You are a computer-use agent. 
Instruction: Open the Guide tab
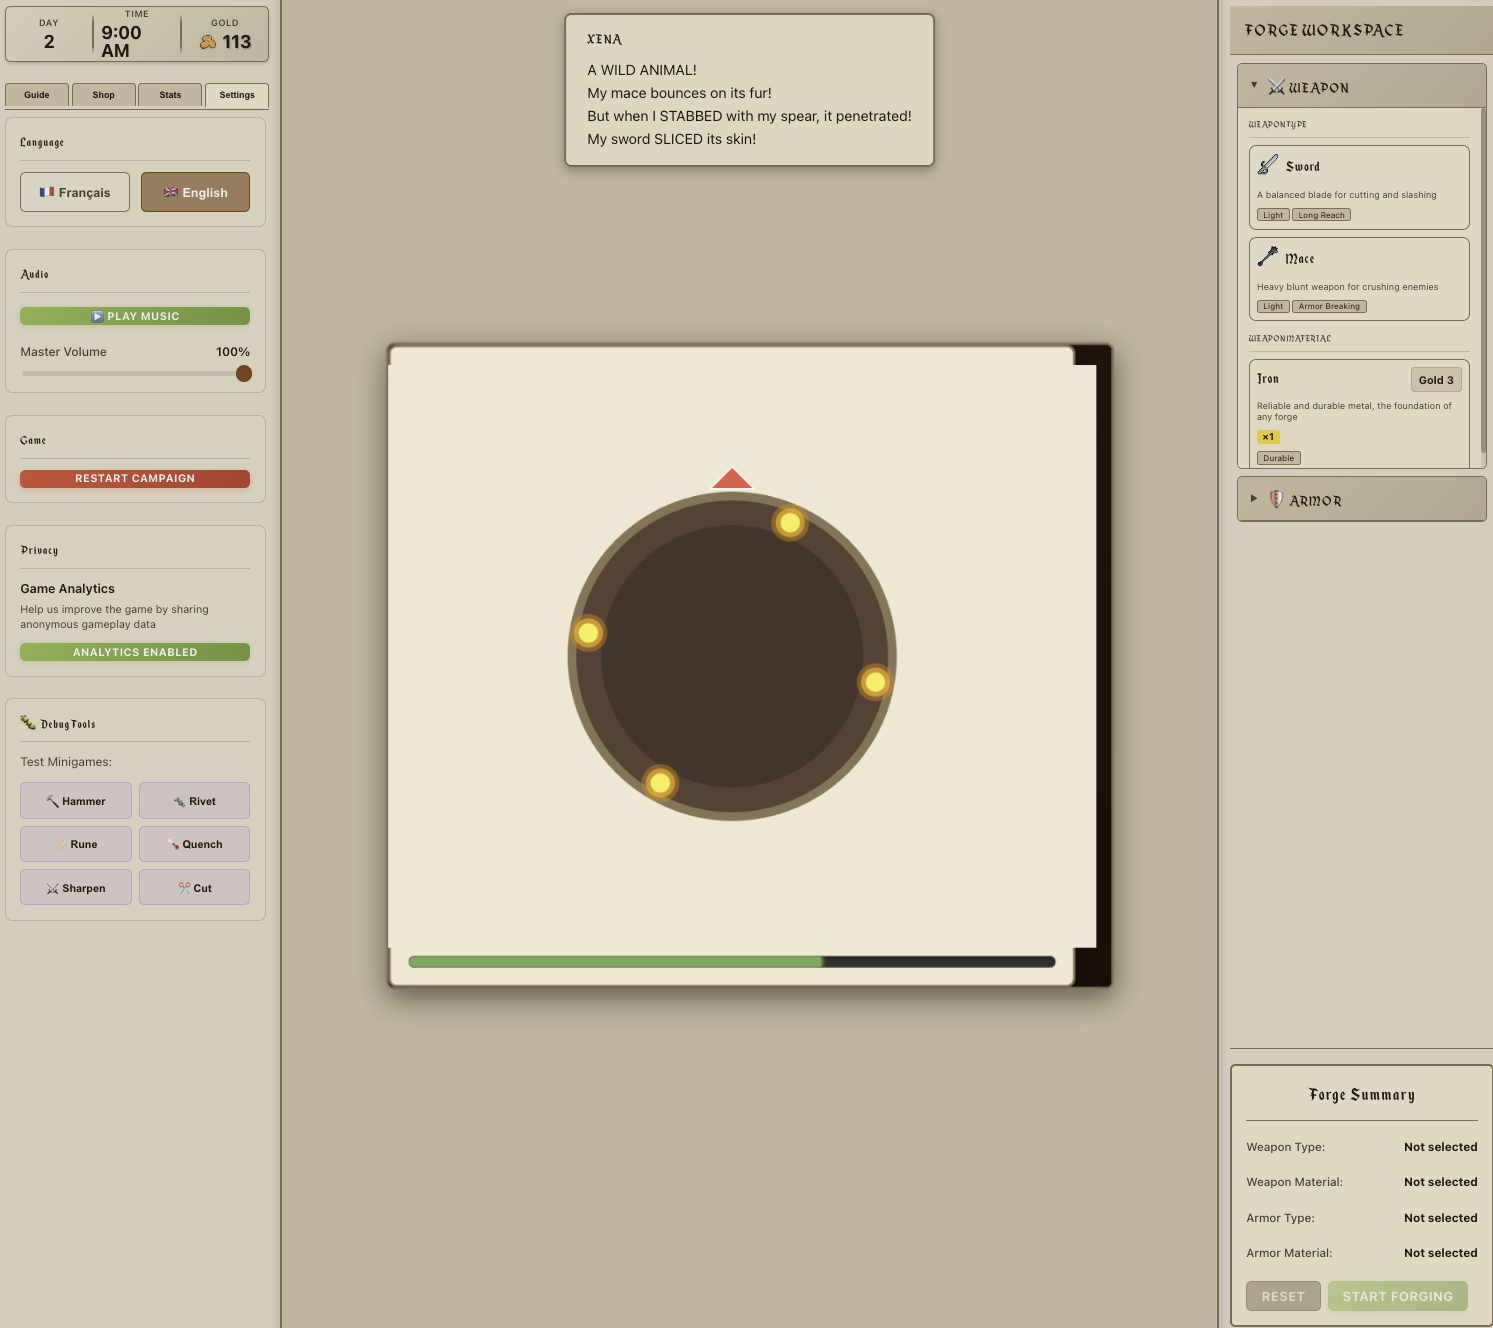tap(37, 95)
